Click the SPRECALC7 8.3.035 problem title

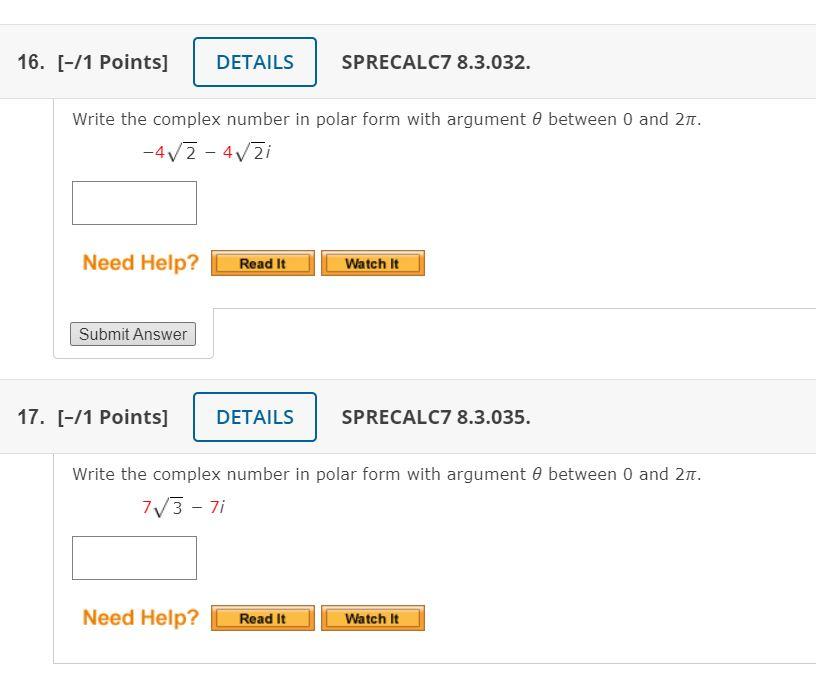[x=436, y=416]
